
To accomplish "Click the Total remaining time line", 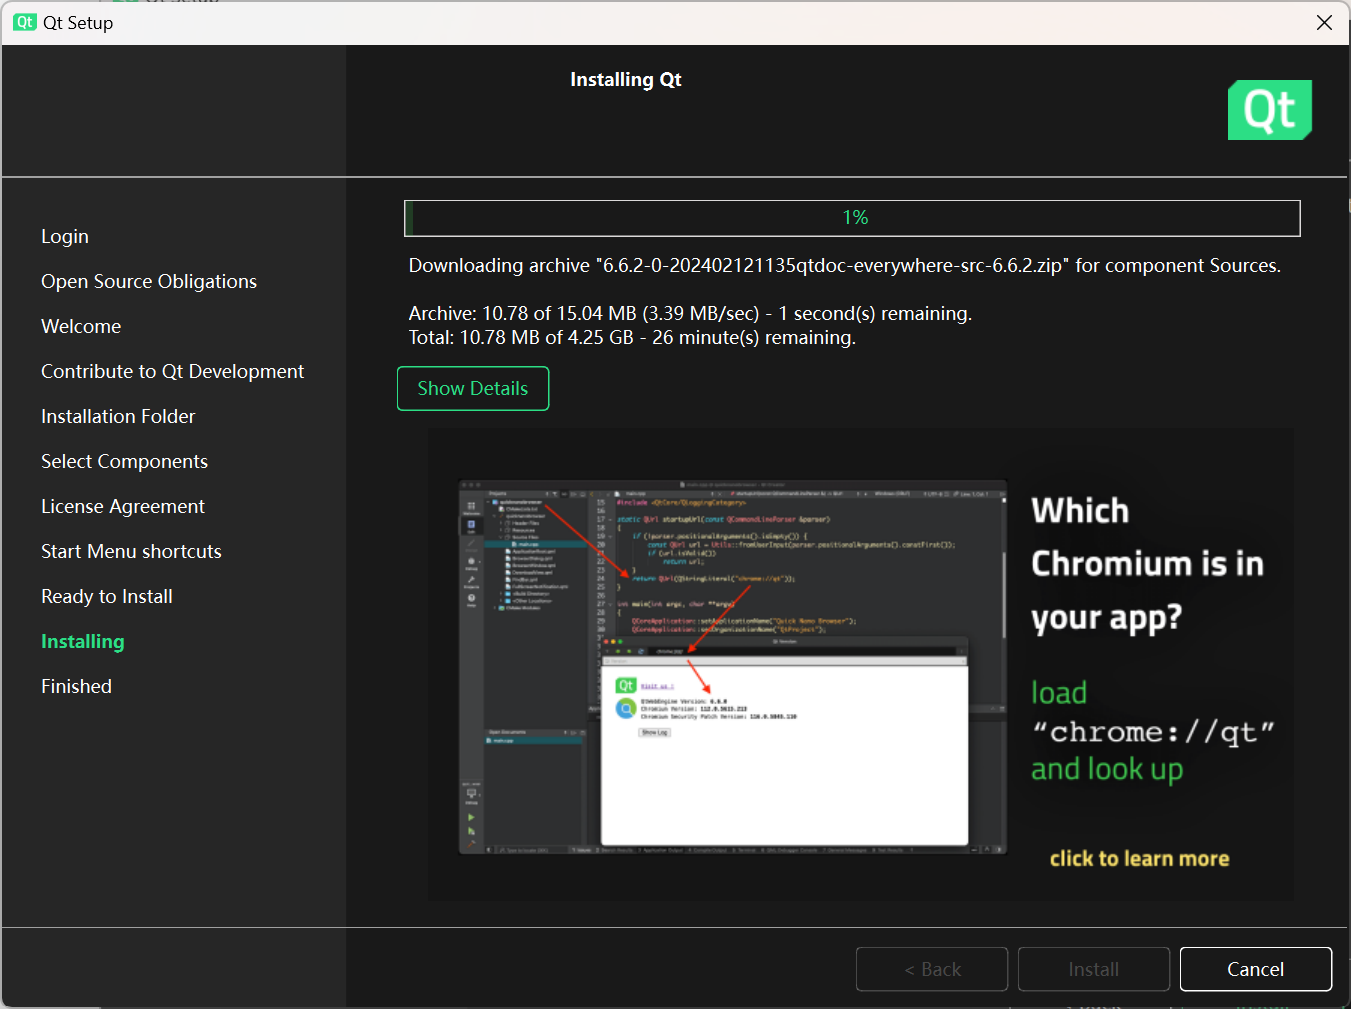I will pyautogui.click(x=632, y=338).
